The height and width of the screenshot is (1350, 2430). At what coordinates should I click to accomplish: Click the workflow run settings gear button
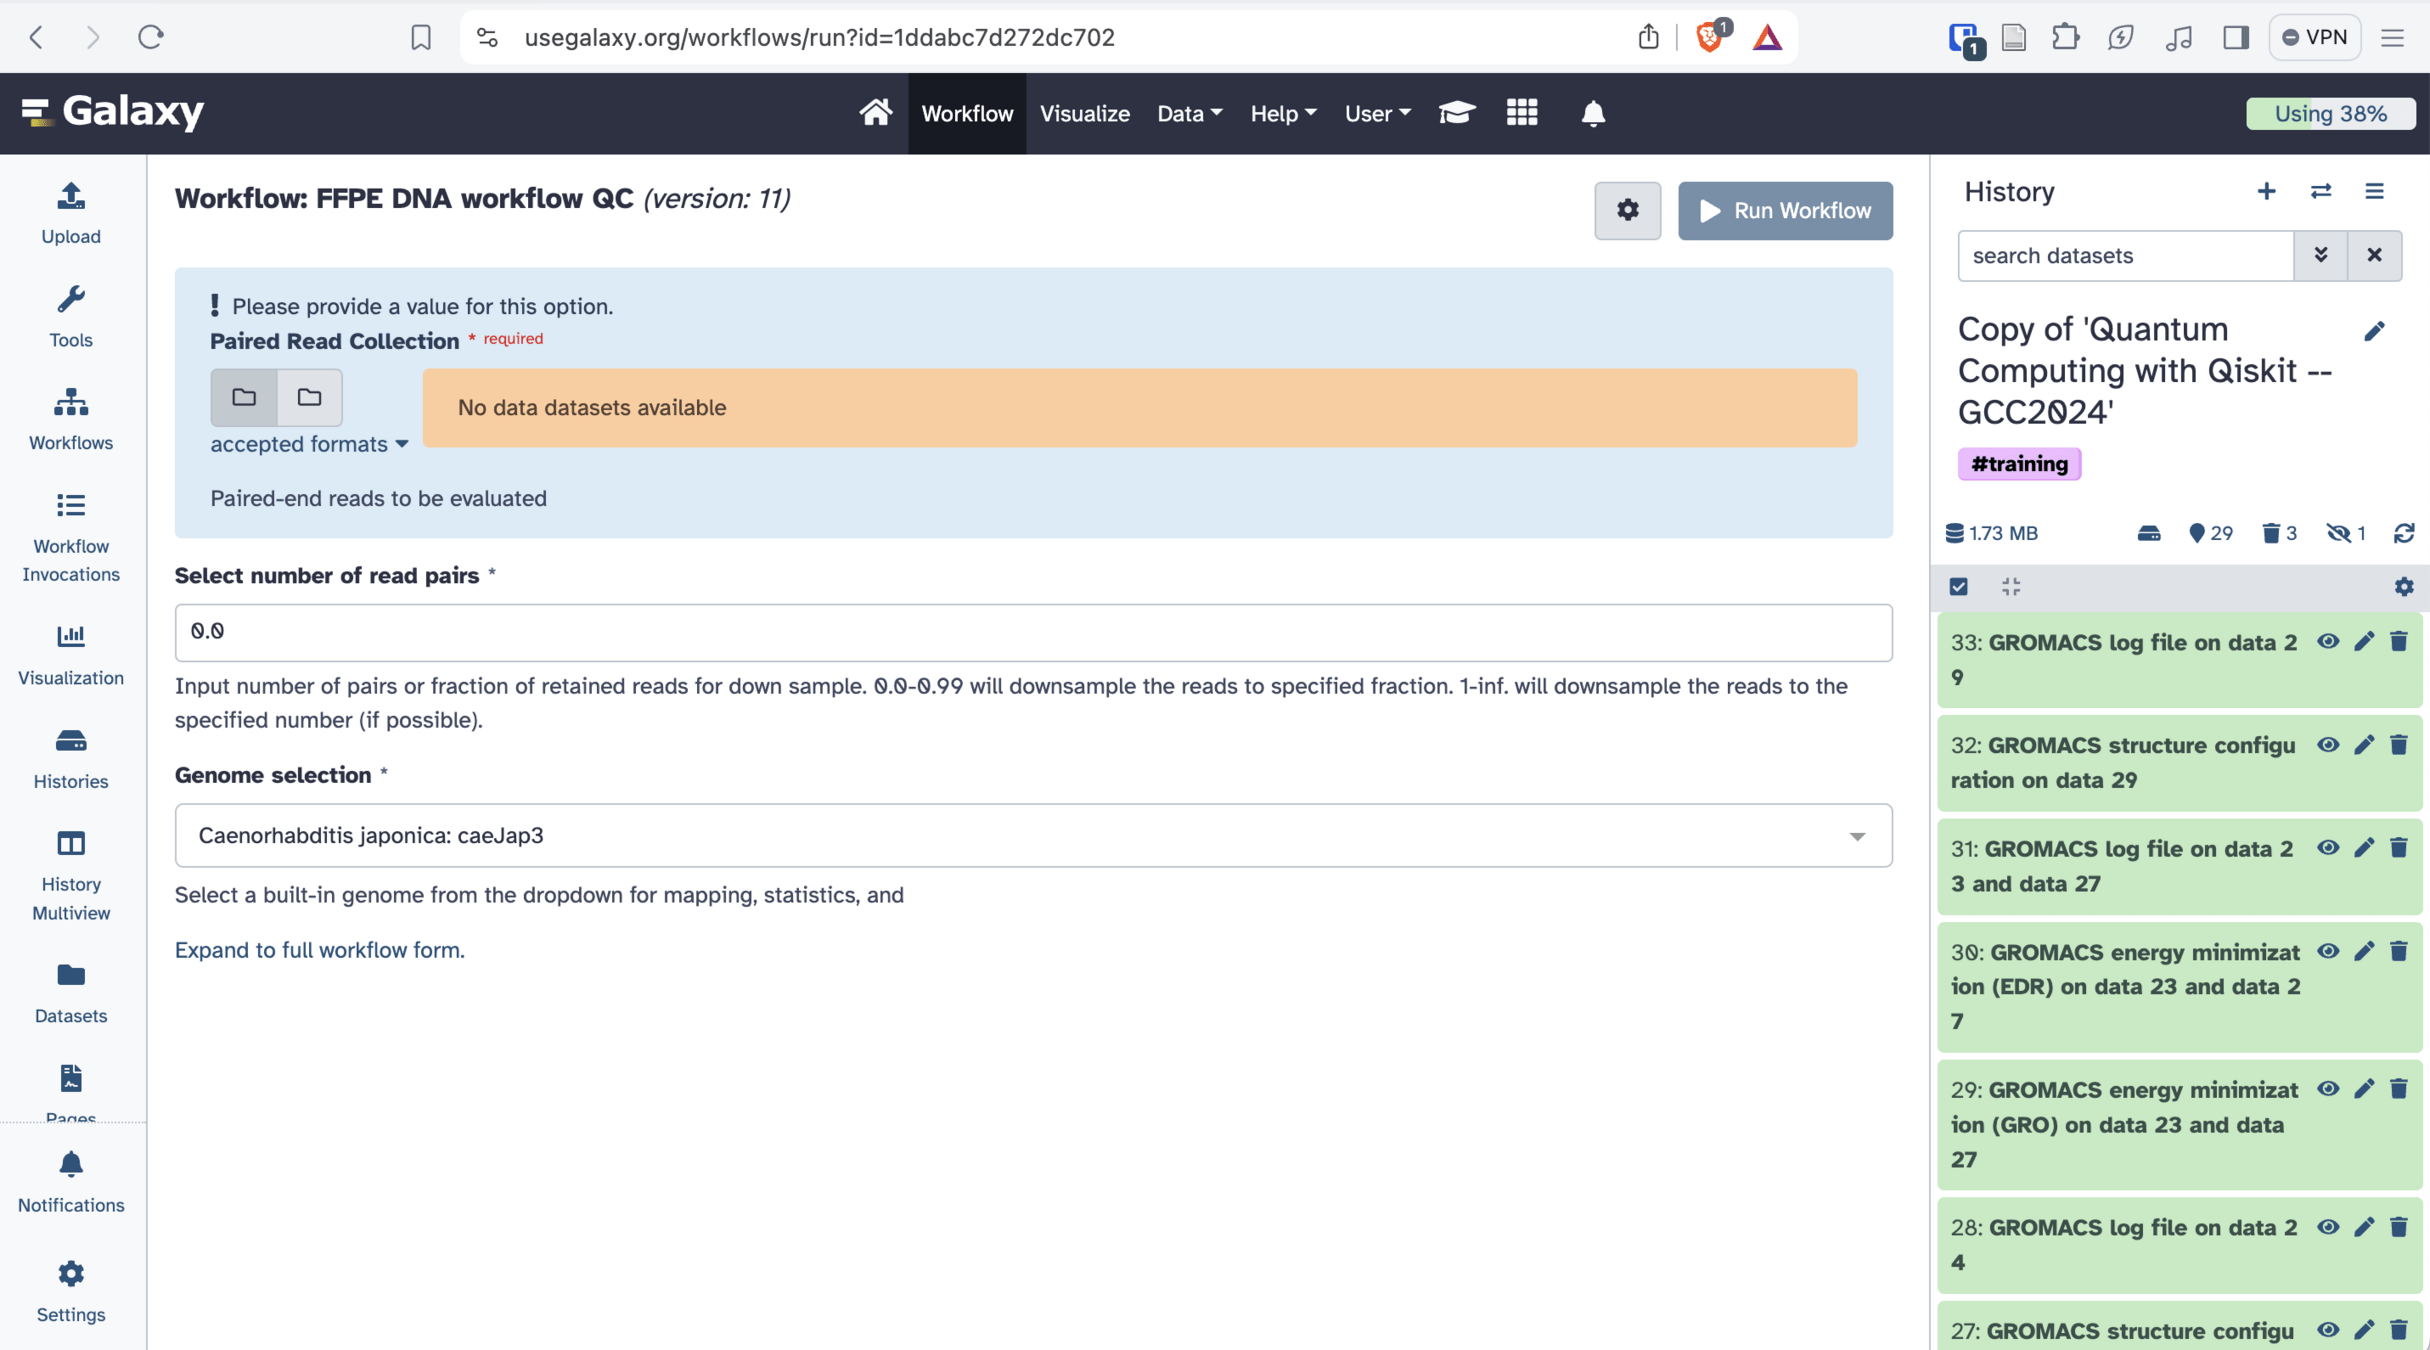1626,211
